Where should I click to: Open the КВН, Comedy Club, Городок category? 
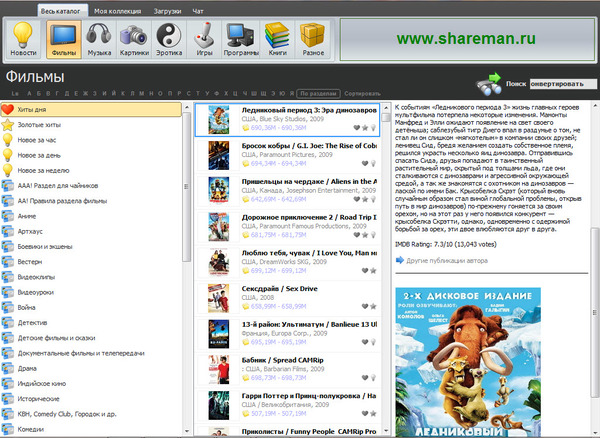91,414
